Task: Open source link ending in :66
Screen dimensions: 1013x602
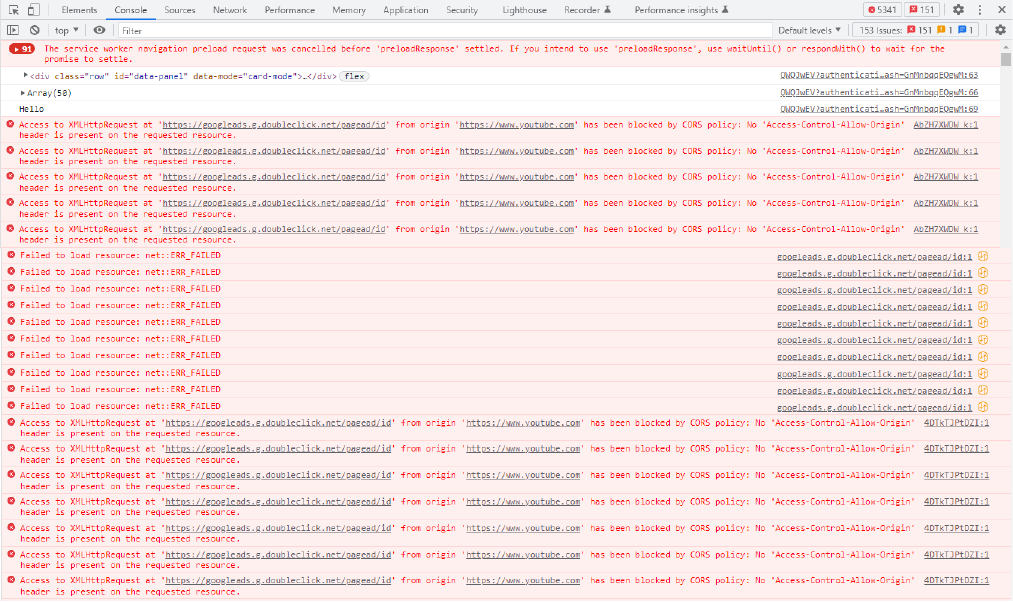Action: click(879, 92)
